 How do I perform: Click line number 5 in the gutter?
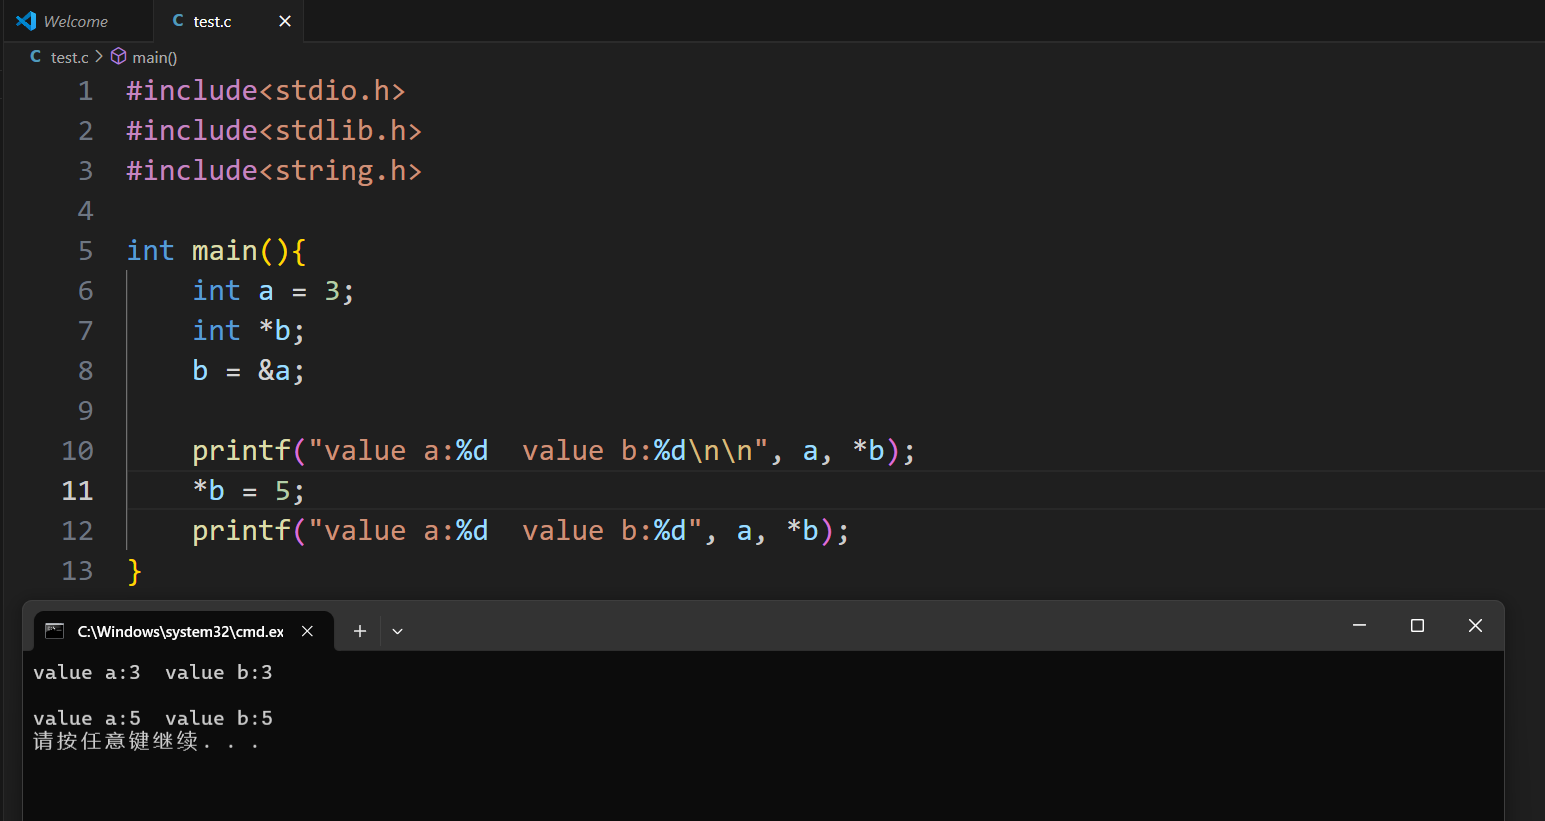85,251
